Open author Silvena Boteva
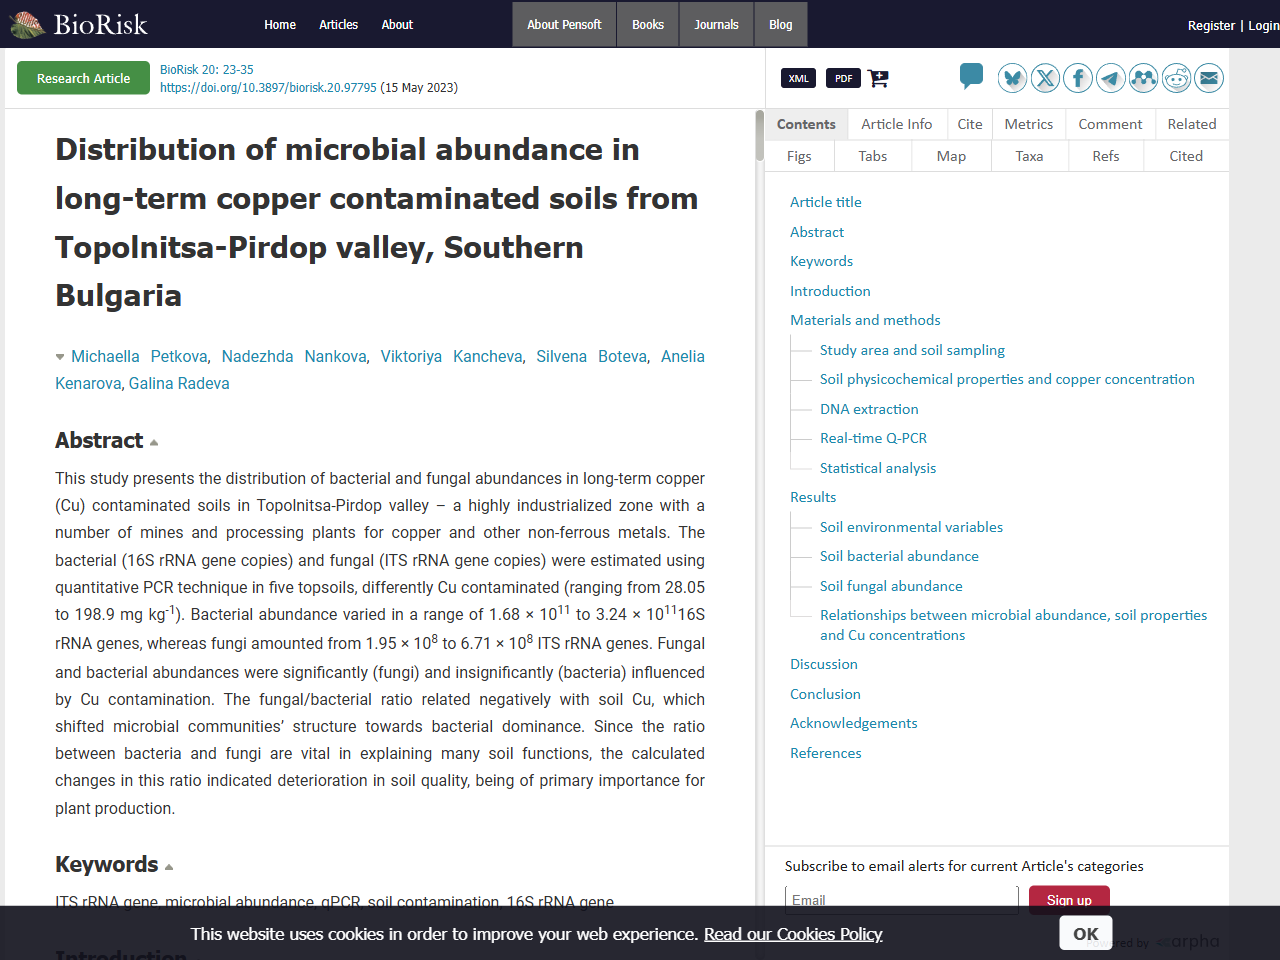The width and height of the screenshot is (1280, 960). coord(591,356)
